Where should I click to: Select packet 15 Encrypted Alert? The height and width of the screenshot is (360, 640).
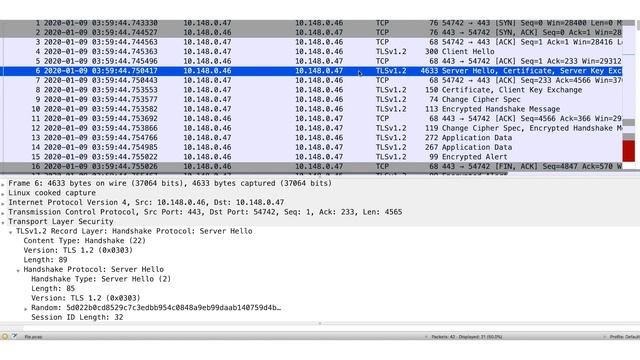point(311,157)
